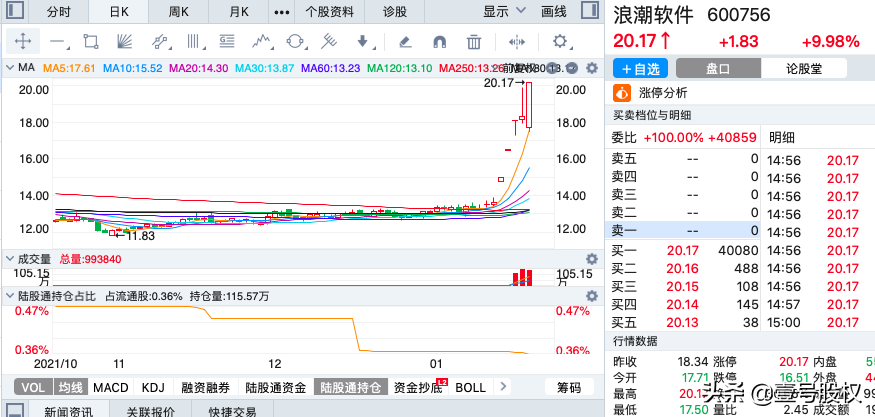The image size is (875, 417).
Task: Toggle the magnet snap tool
Action: [x=440, y=41]
